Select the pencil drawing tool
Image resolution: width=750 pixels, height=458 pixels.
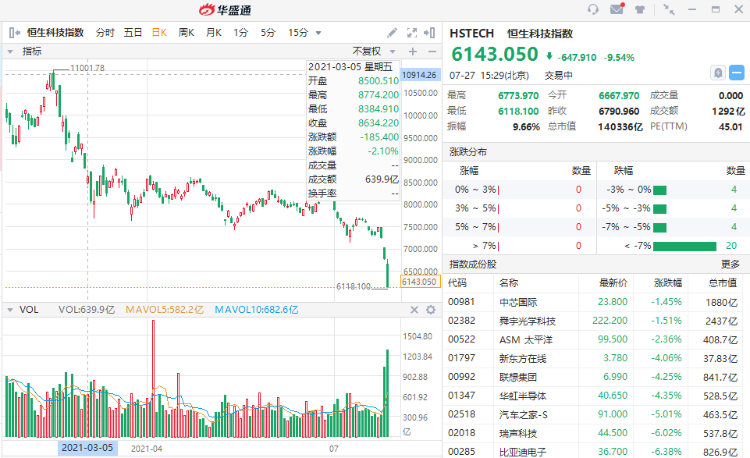tap(392, 33)
